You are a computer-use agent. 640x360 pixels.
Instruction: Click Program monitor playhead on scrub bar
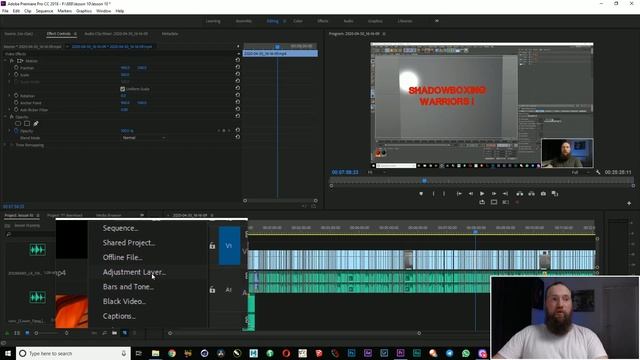tap(424, 180)
